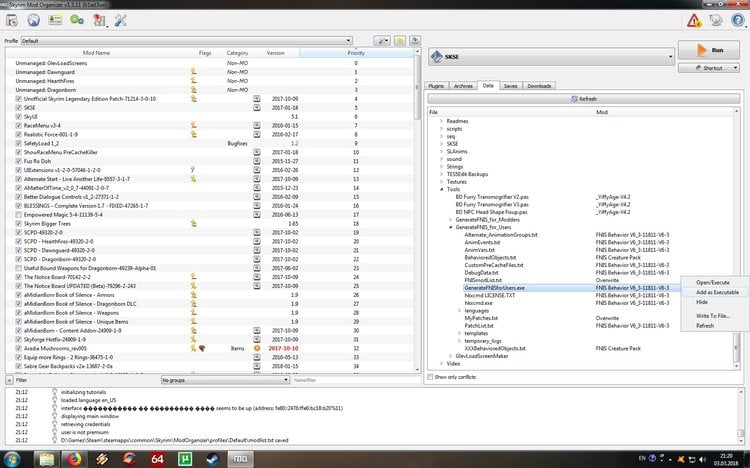Image resolution: width=750 pixels, height=468 pixels.
Task: Sort mod list by Mod Name header
Action: [x=96, y=53]
